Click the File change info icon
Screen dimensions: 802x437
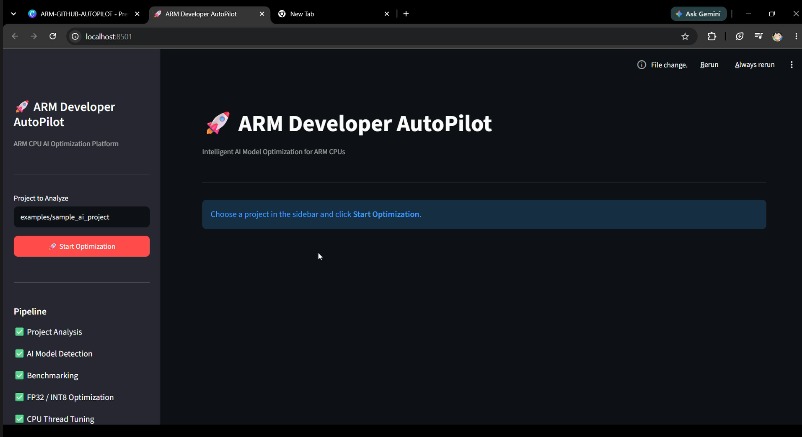(x=641, y=65)
